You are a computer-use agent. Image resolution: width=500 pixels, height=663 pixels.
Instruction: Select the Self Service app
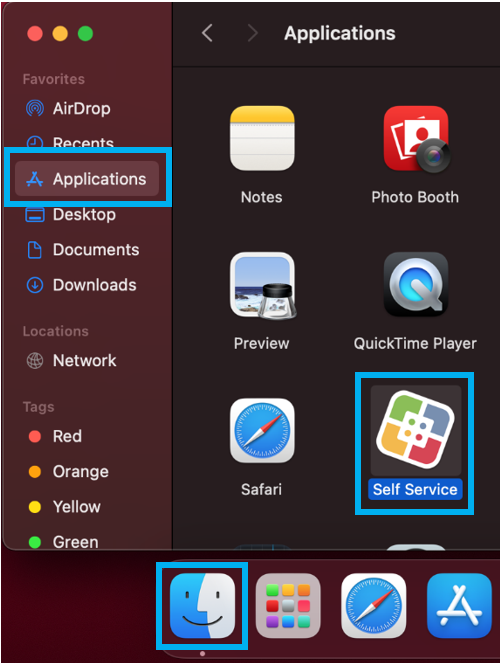tap(415, 430)
